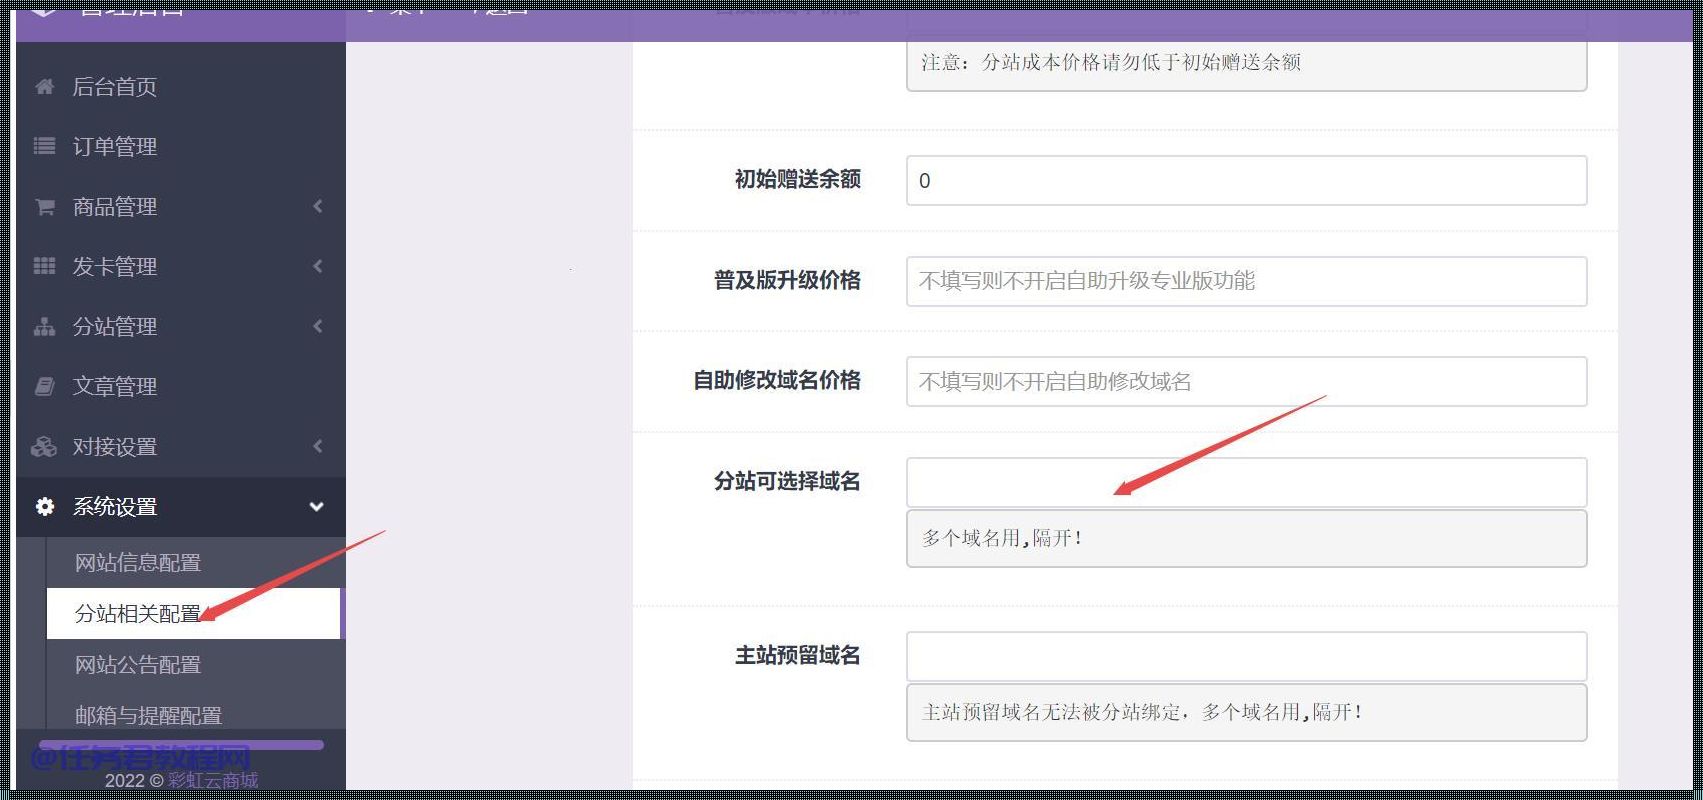Click the 普及版升级价格 field label
The height and width of the screenshot is (800, 1703).
pos(787,280)
